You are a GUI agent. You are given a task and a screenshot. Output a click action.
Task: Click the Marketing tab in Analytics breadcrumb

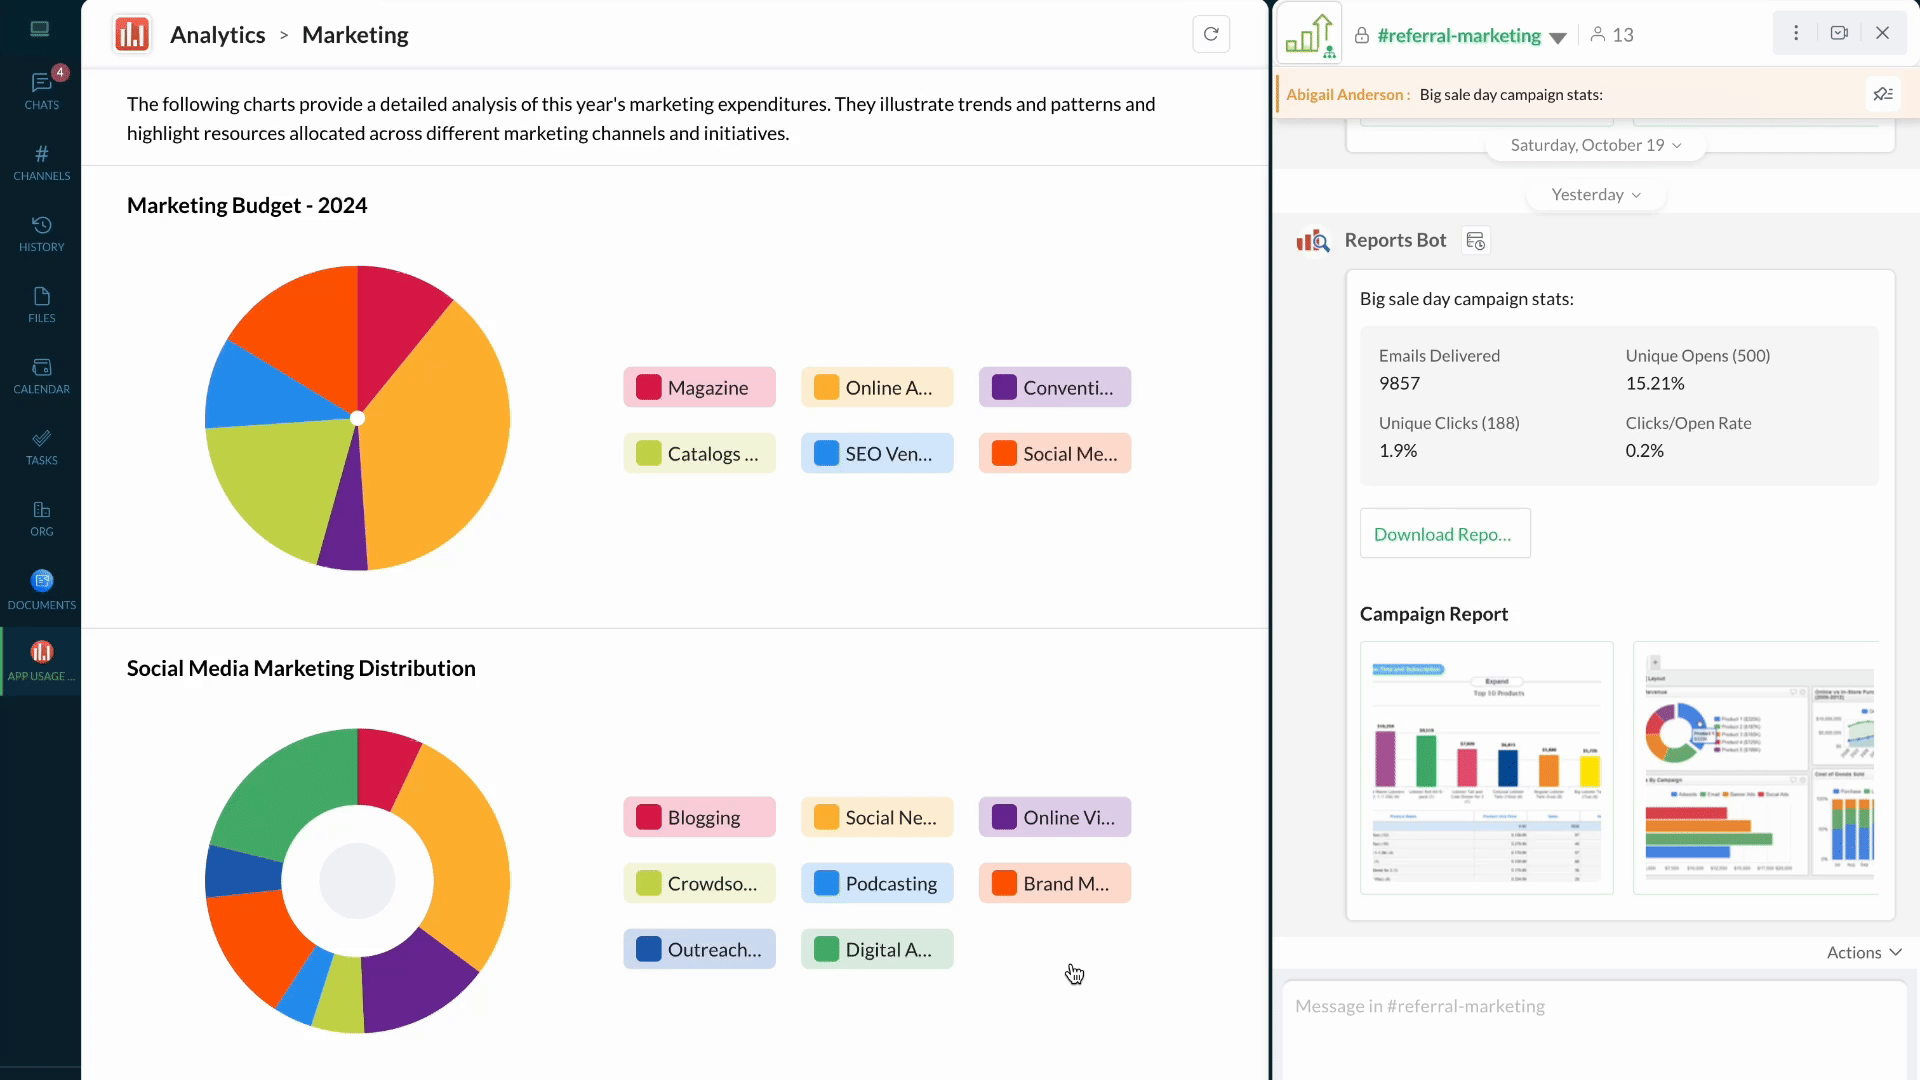pos(356,34)
